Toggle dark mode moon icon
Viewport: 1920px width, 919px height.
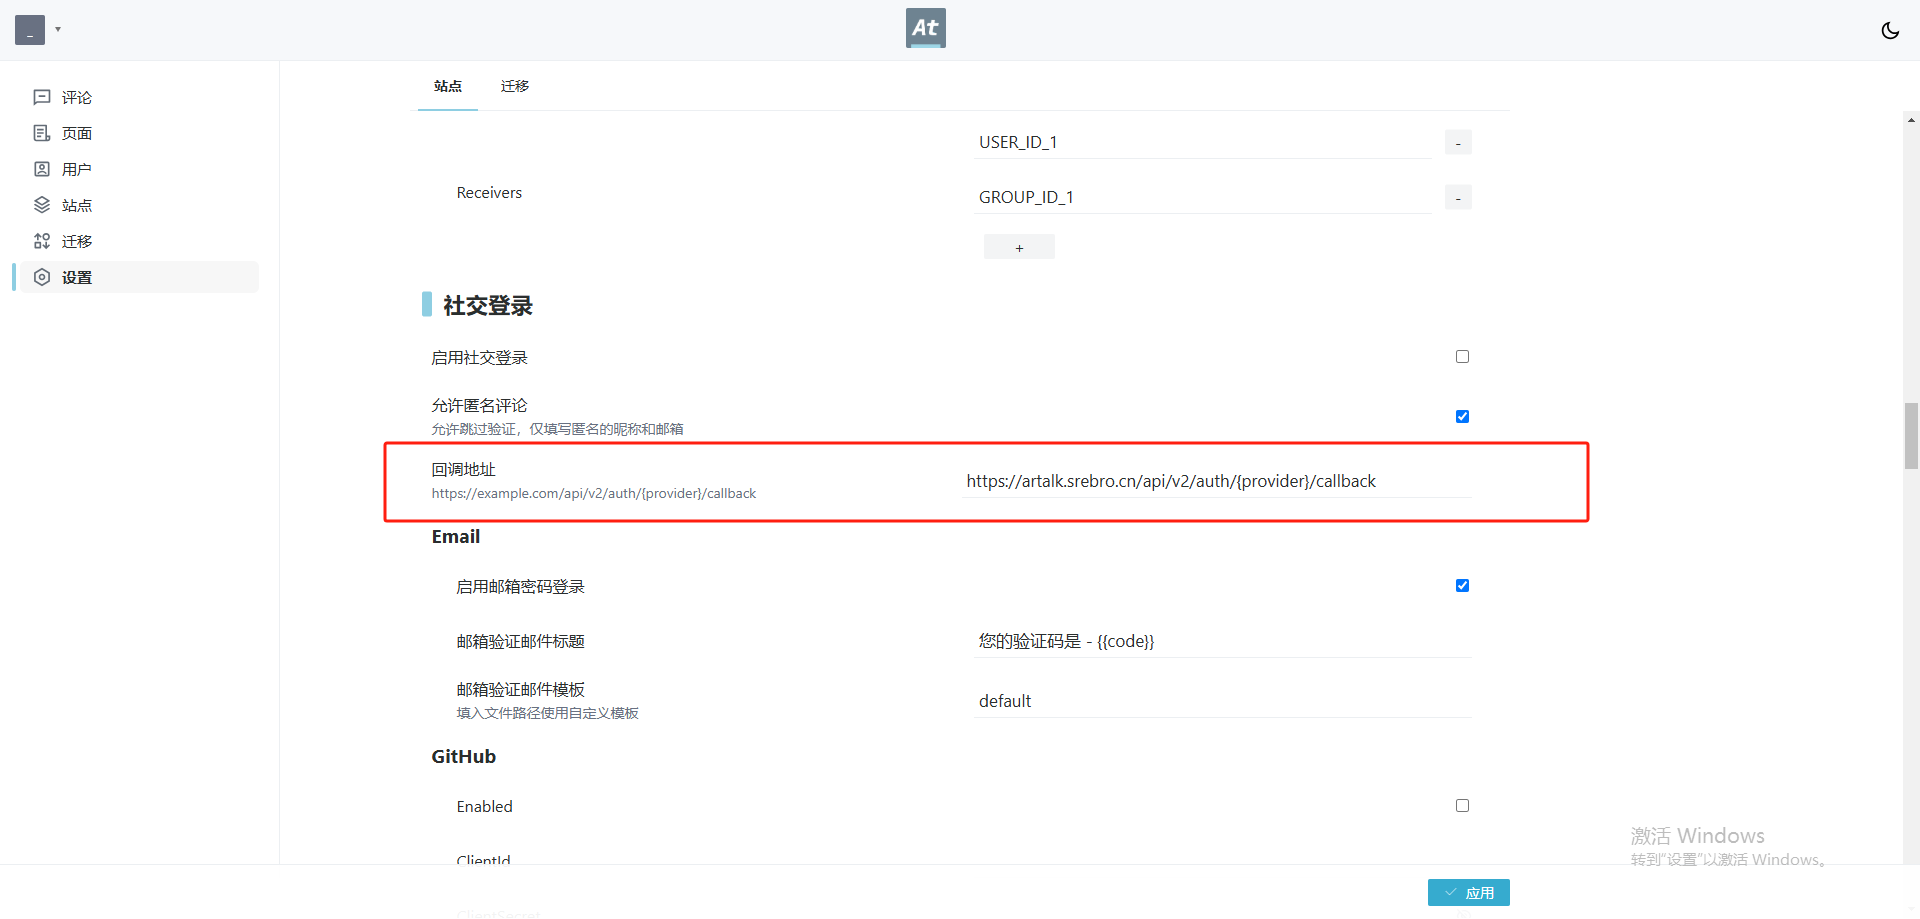click(x=1889, y=30)
